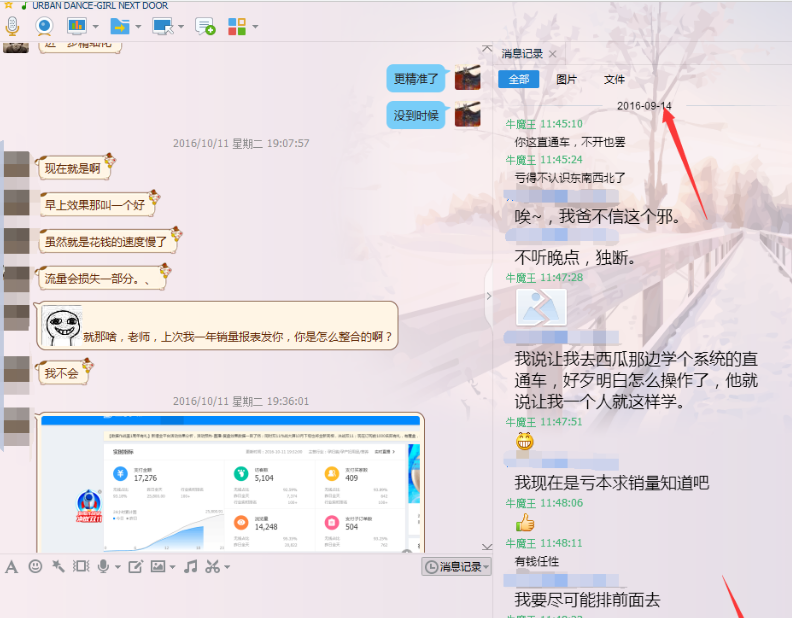Take a screenshot with scissors icon
The image size is (792, 618).
coord(213,566)
